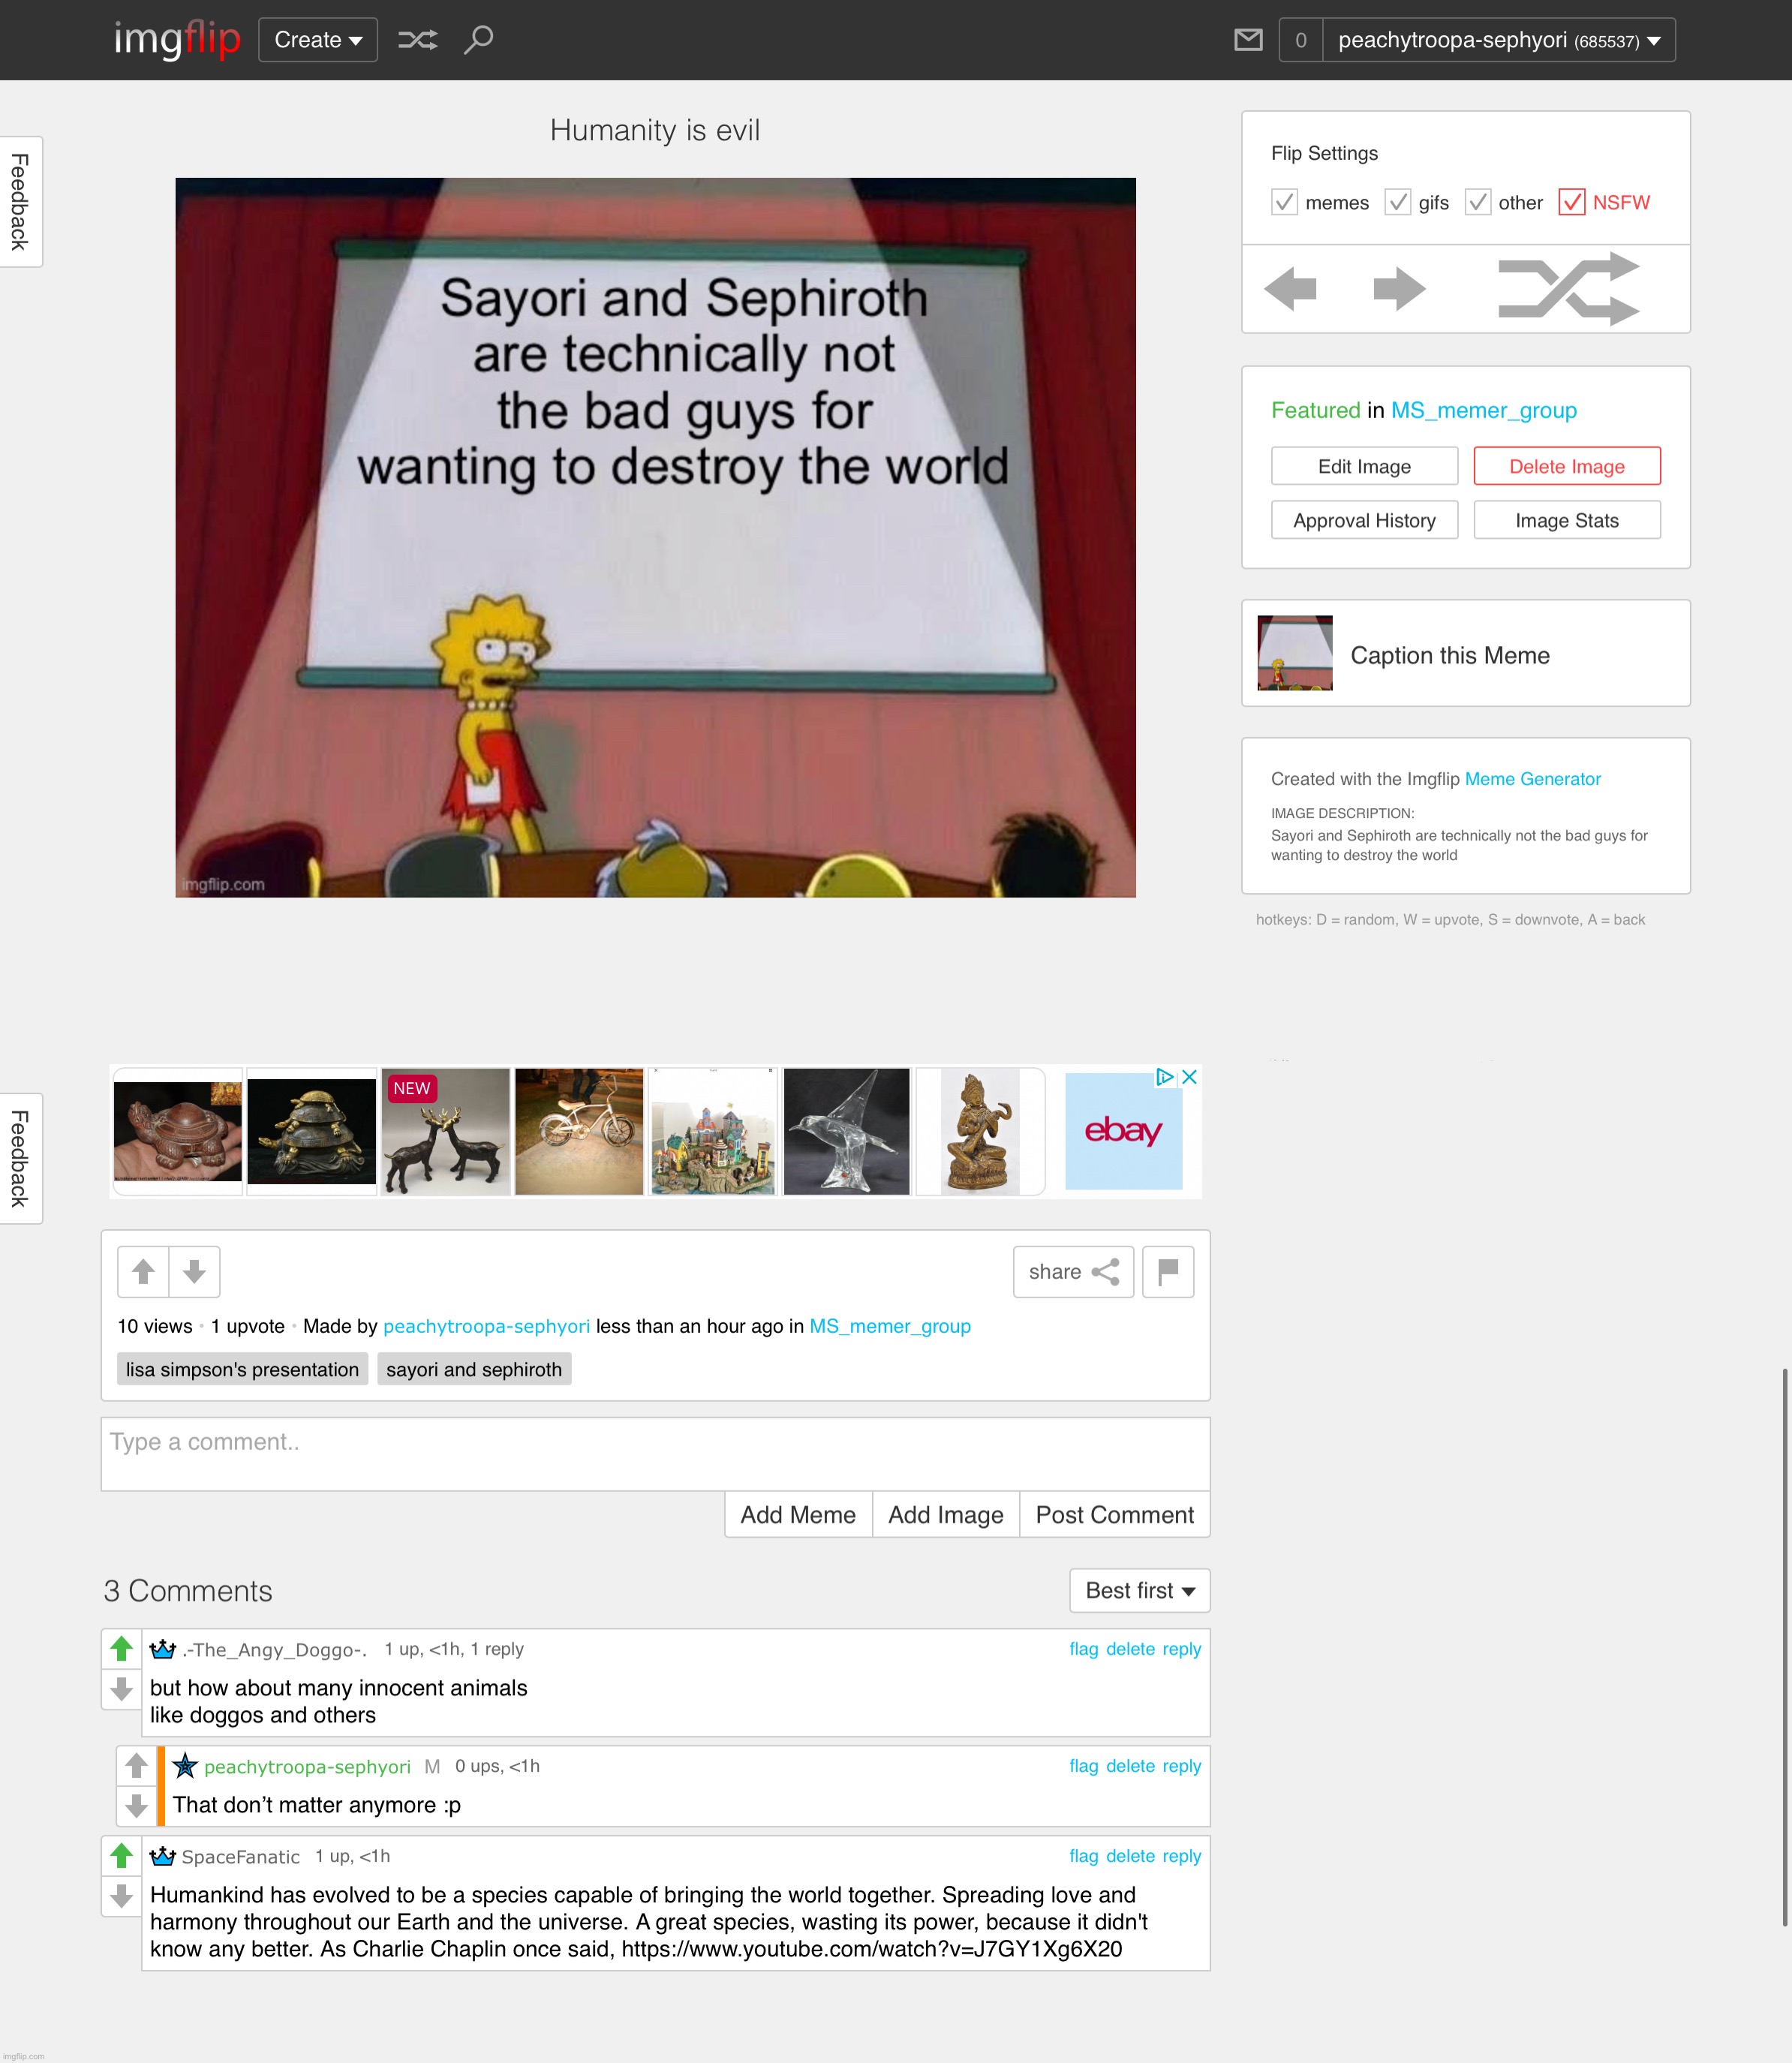Open the notifications counter showing 0
Image resolution: width=1792 pixels, height=2063 pixels.
point(1300,40)
